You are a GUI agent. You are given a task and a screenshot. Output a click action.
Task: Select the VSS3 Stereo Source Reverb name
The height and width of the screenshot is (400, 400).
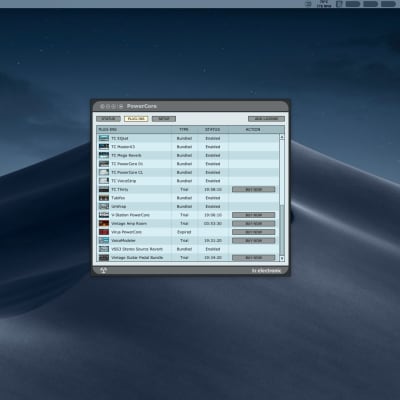(x=137, y=249)
